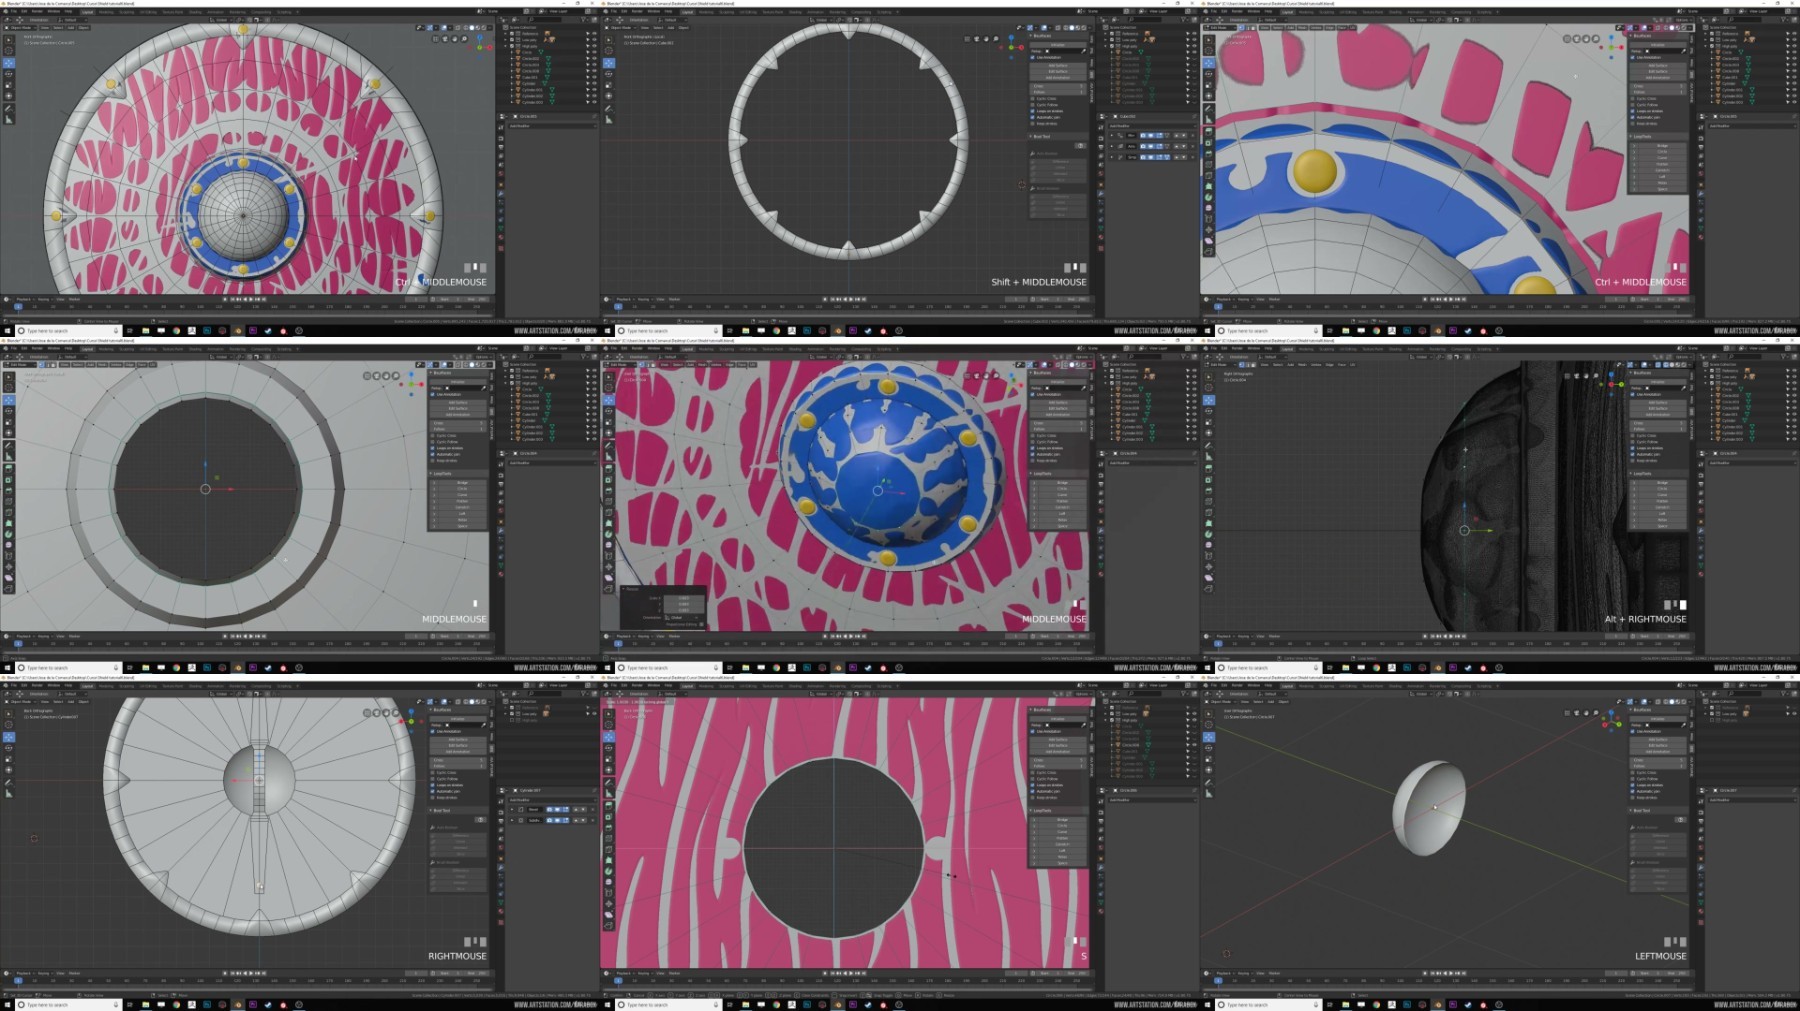Viewport: 1800px width, 1011px height.
Task: Hide Circle.002 via eye icon in Shift + MIDDLEMOUSE window
Action: pos(1194,59)
